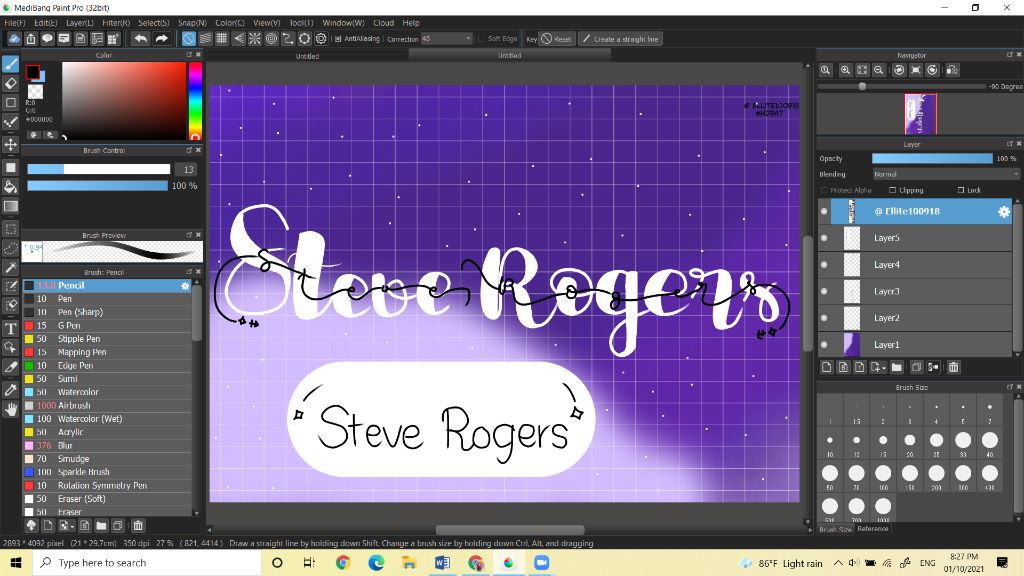Enable crisscross grid snap
The width and height of the screenshot is (1024, 576).
tap(221, 39)
